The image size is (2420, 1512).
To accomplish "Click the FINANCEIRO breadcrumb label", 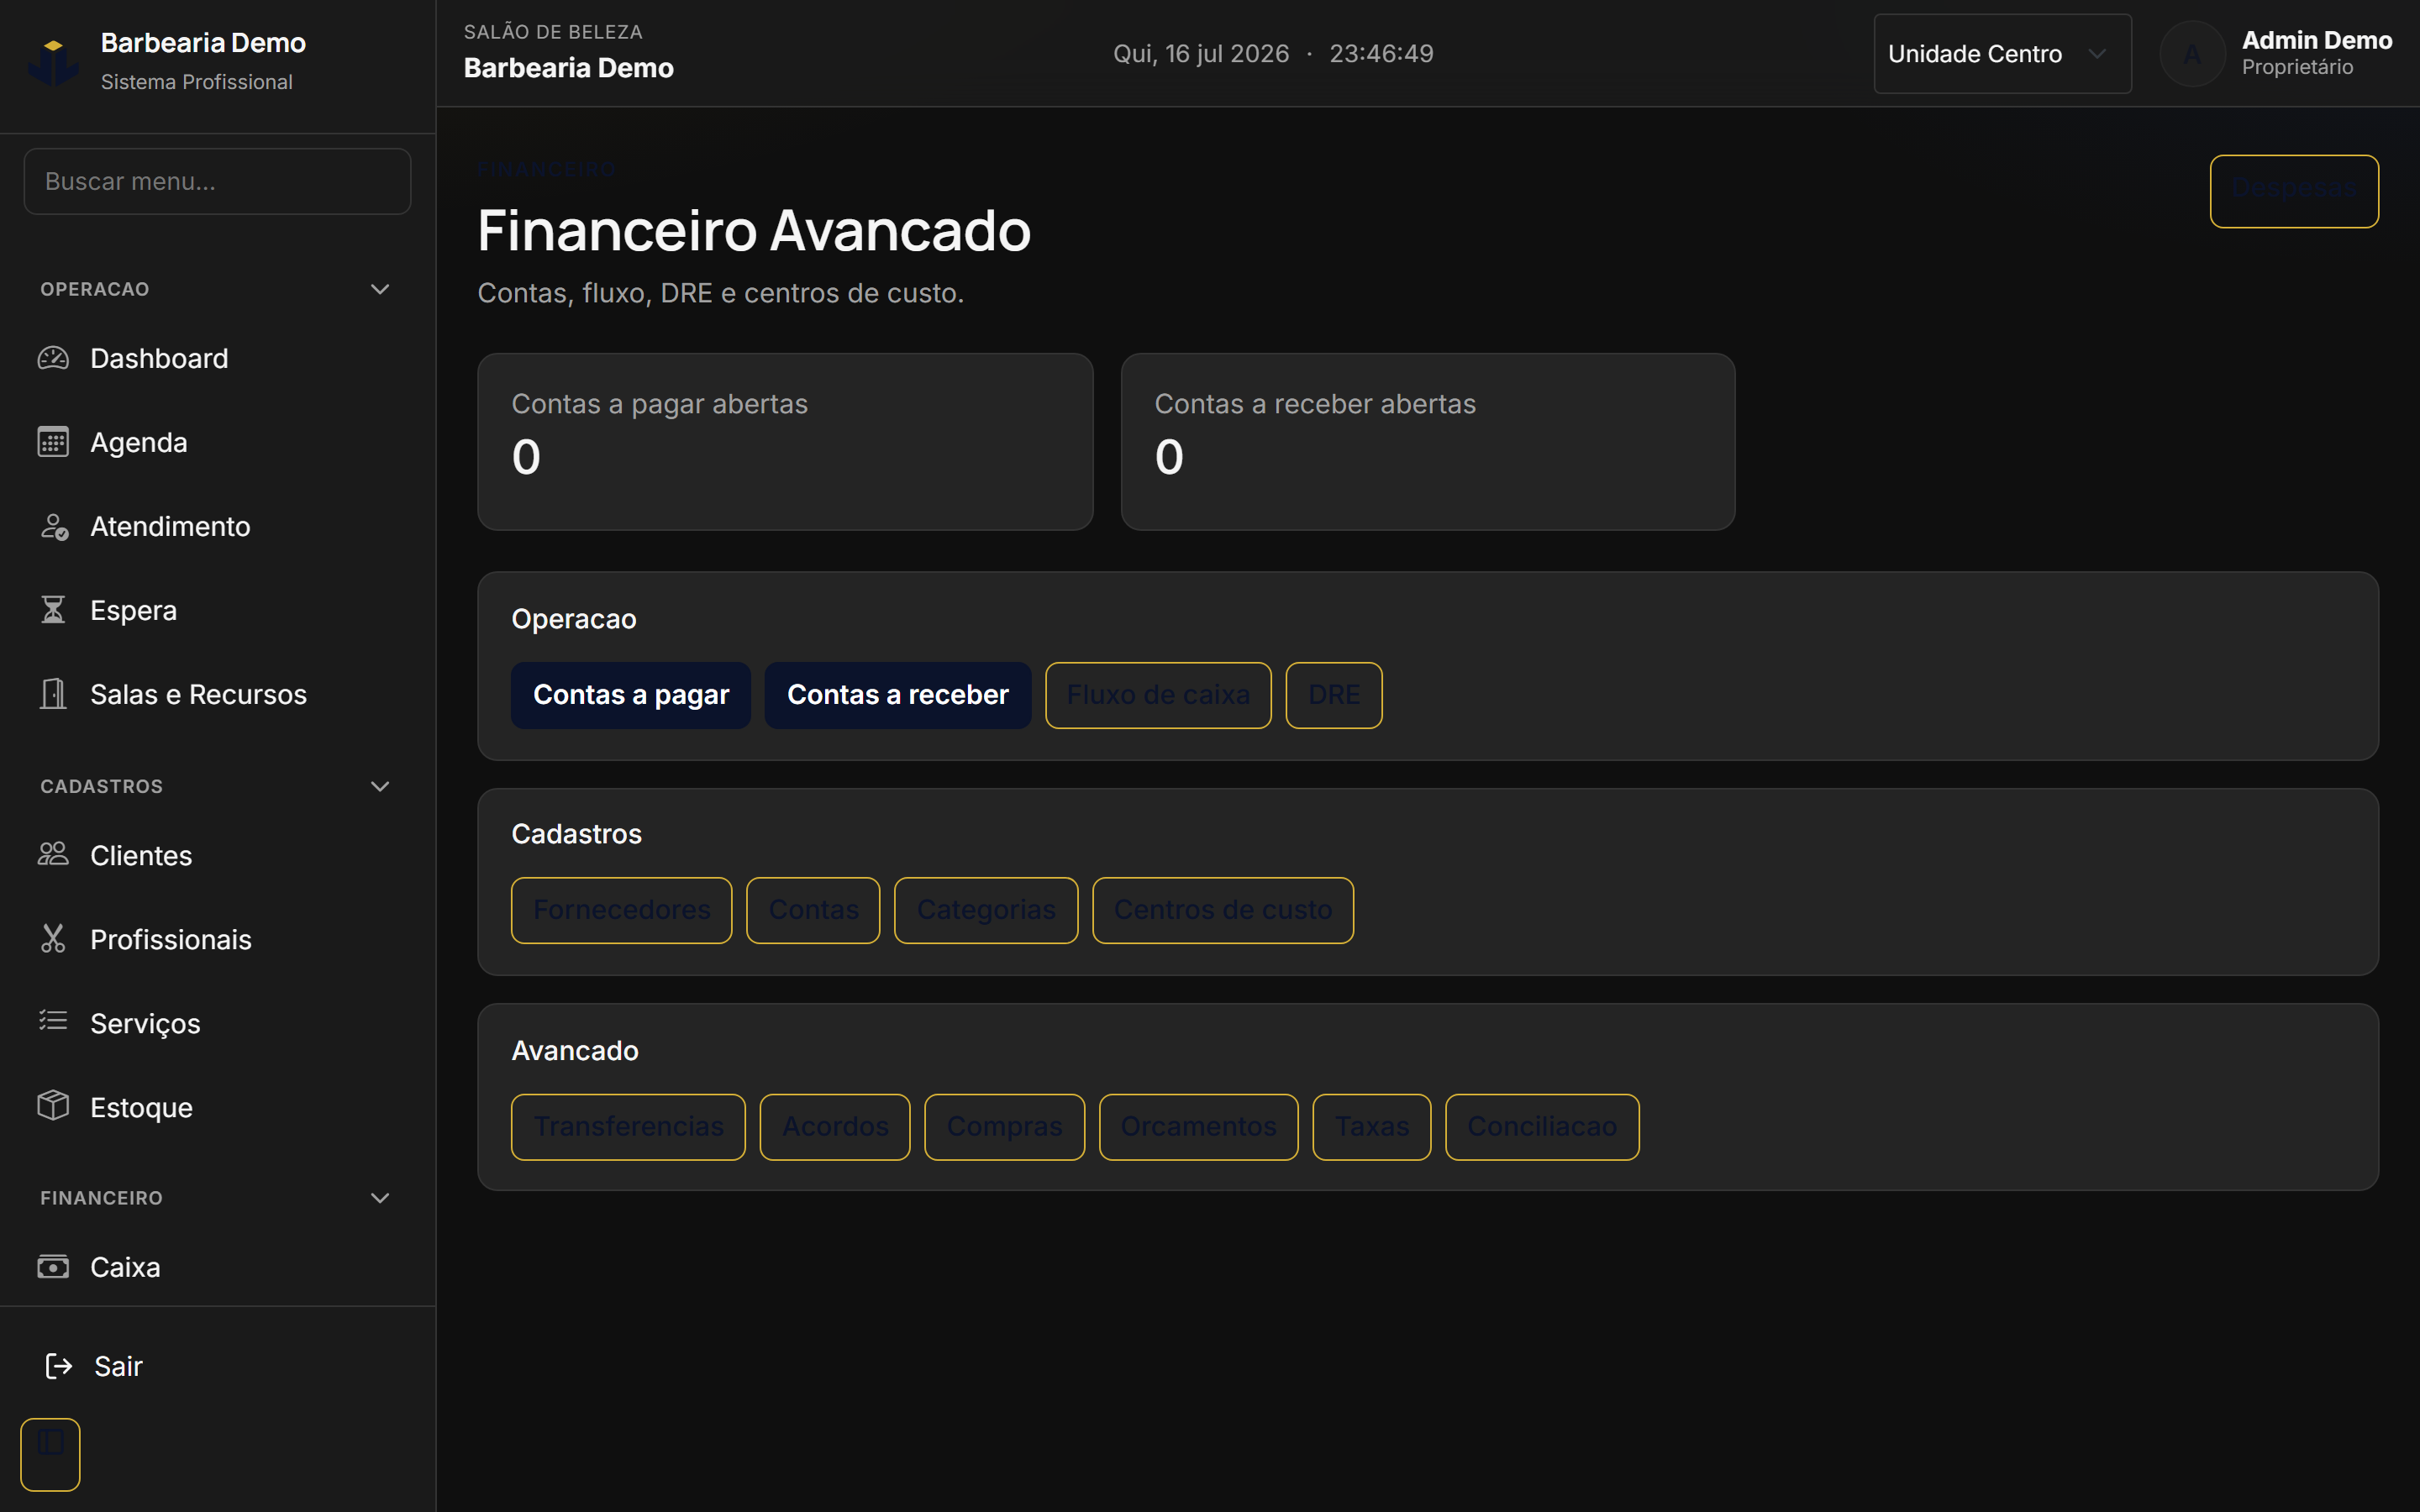I will (x=546, y=169).
